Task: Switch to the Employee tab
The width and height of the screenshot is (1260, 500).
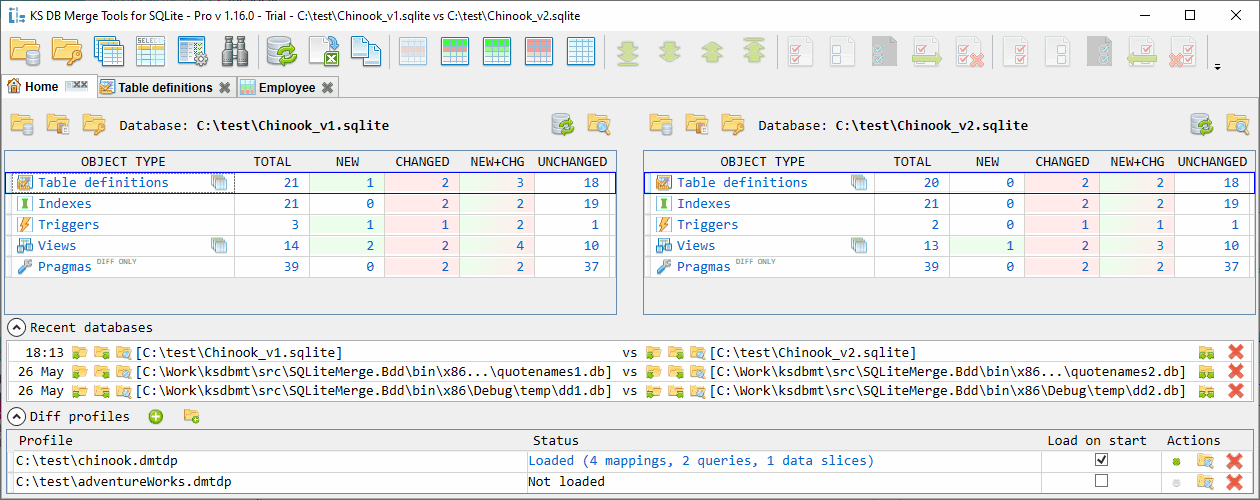Action: tap(287, 87)
